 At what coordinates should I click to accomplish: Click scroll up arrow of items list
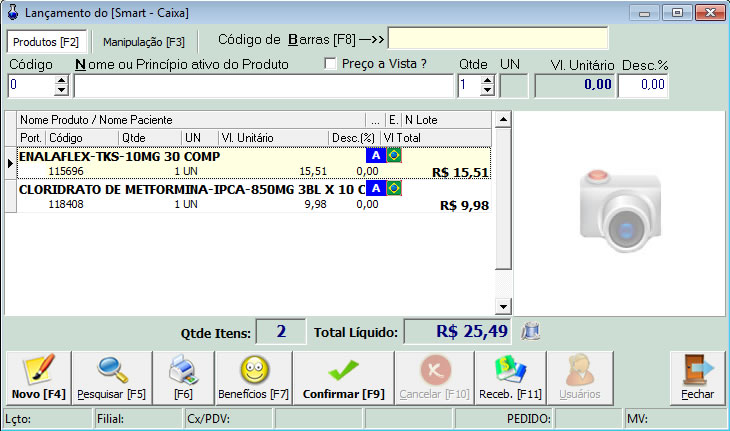pyautogui.click(x=503, y=120)
